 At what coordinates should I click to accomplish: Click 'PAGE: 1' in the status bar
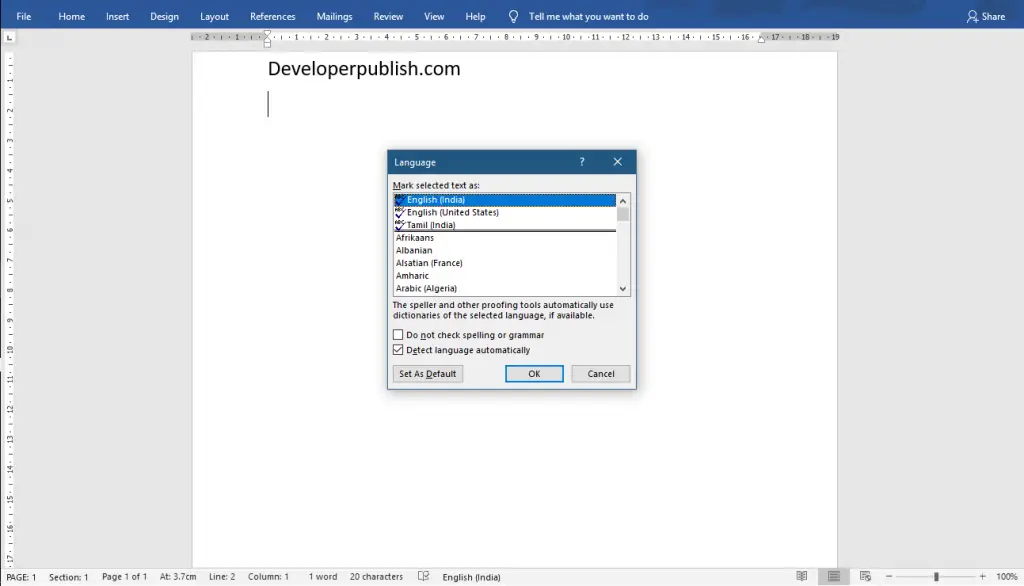[21, 577]
